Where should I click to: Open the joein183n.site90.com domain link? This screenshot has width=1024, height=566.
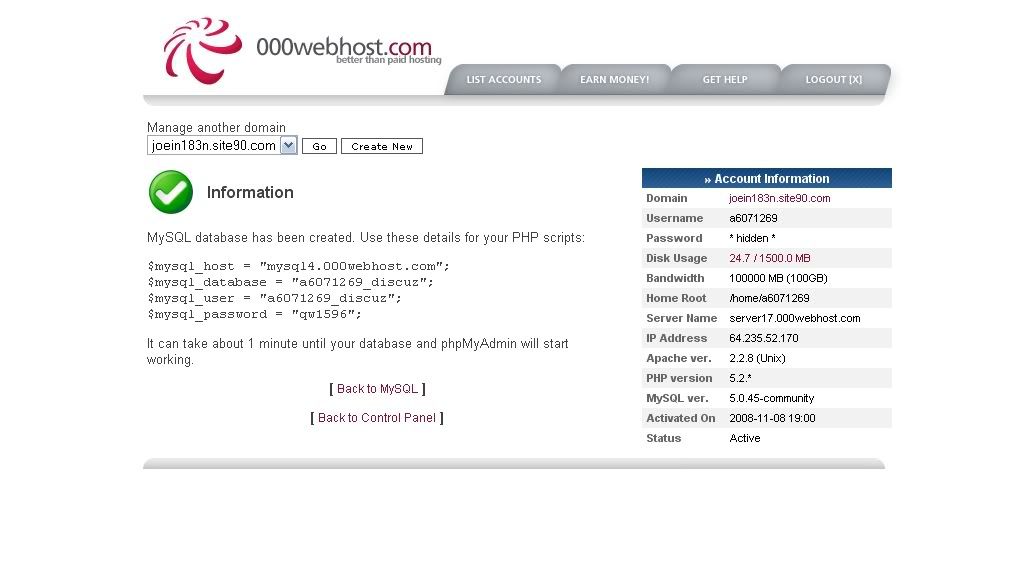pyautogui.click(x=780, y=198)
